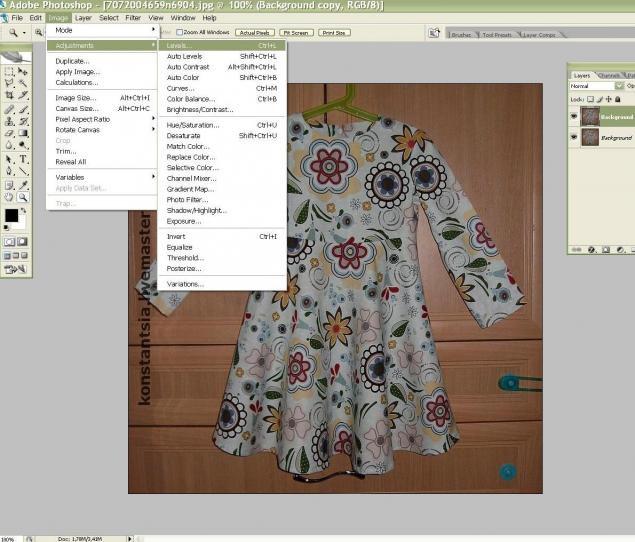Select the Move tool
The image size is (635, 542).
click(x=23, y=72)
